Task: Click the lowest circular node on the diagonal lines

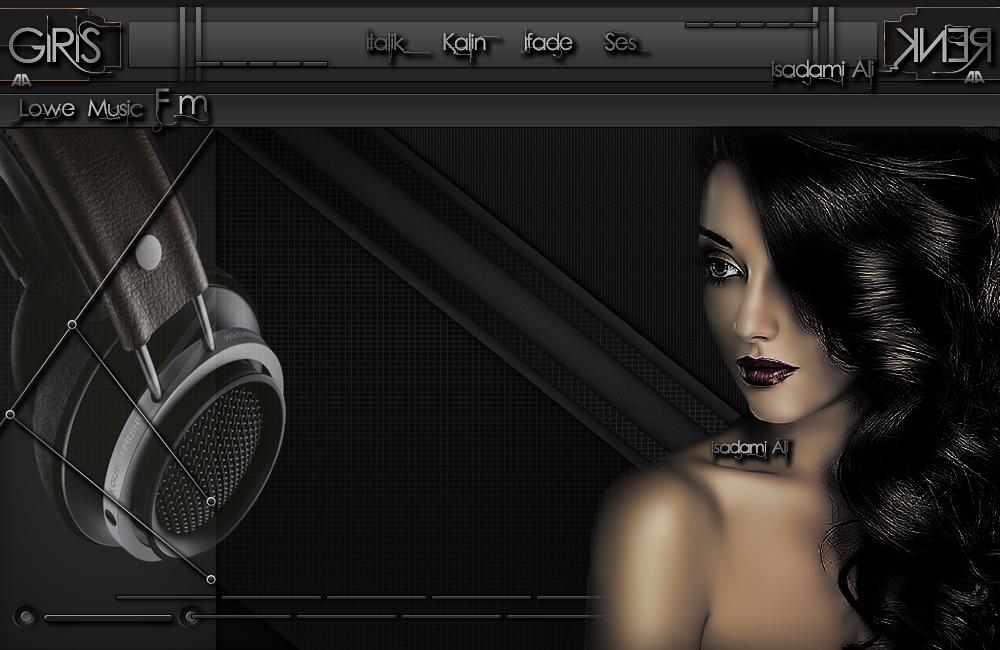Action: tap(211, 579)
